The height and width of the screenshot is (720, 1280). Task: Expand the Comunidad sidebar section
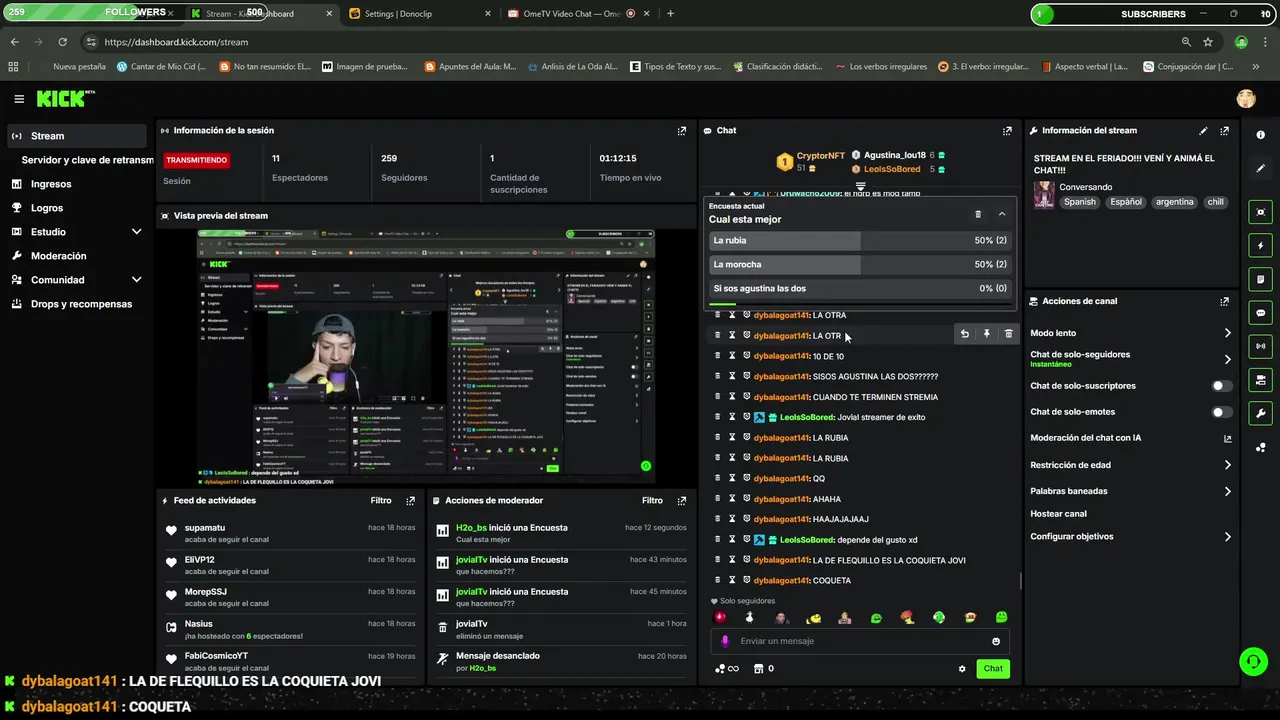pos(78,280)
